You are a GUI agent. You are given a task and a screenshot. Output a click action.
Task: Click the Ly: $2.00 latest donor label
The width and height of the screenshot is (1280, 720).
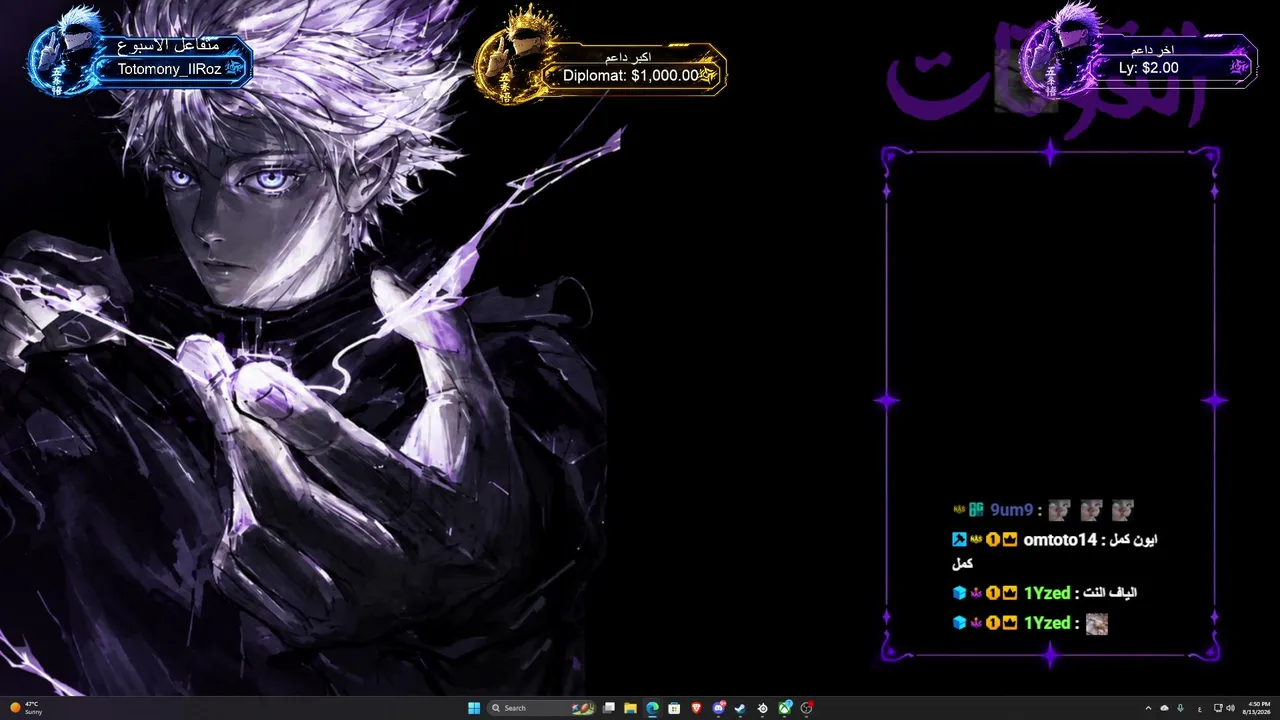click(1148, 68)
